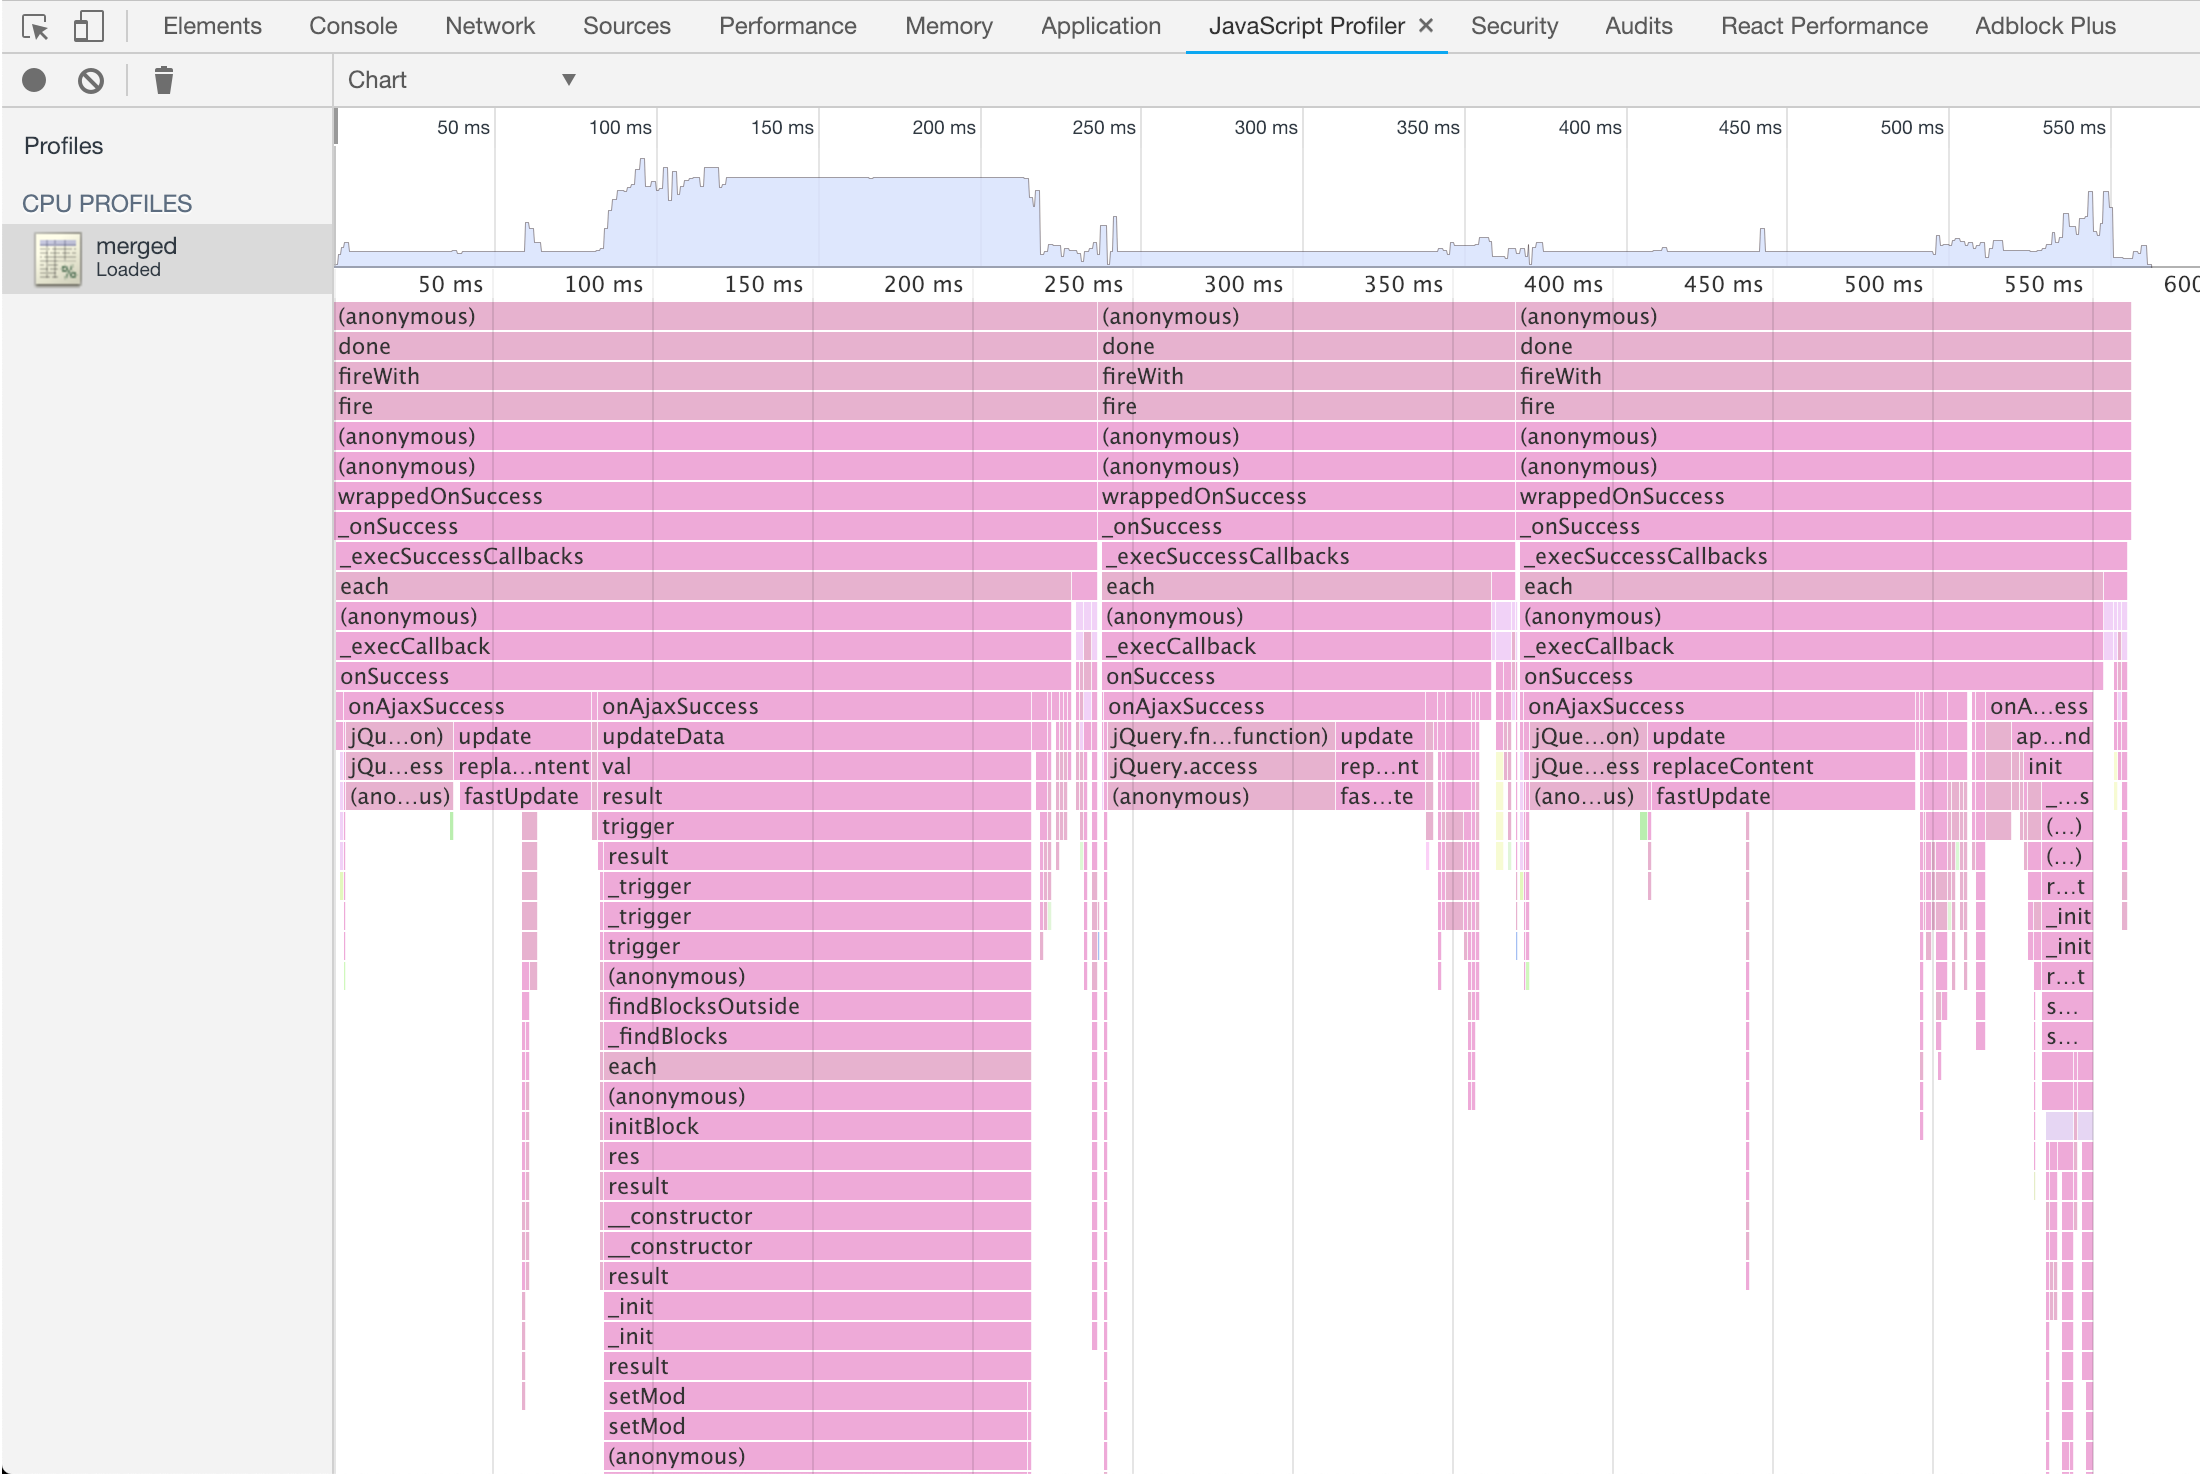Select the _findBlocks flame bar

tap(815, 1036)
